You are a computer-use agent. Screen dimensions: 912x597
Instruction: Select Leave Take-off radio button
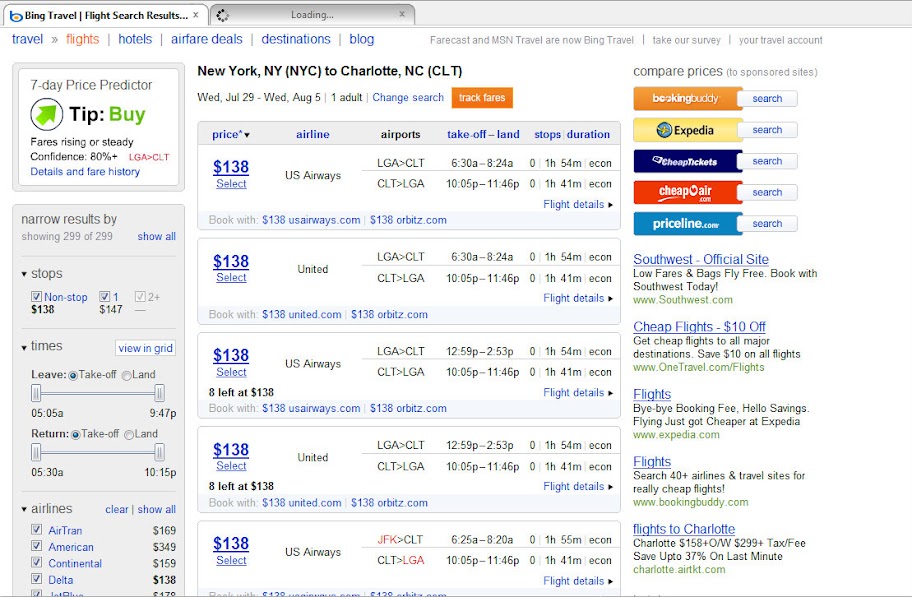coord(73,376)
